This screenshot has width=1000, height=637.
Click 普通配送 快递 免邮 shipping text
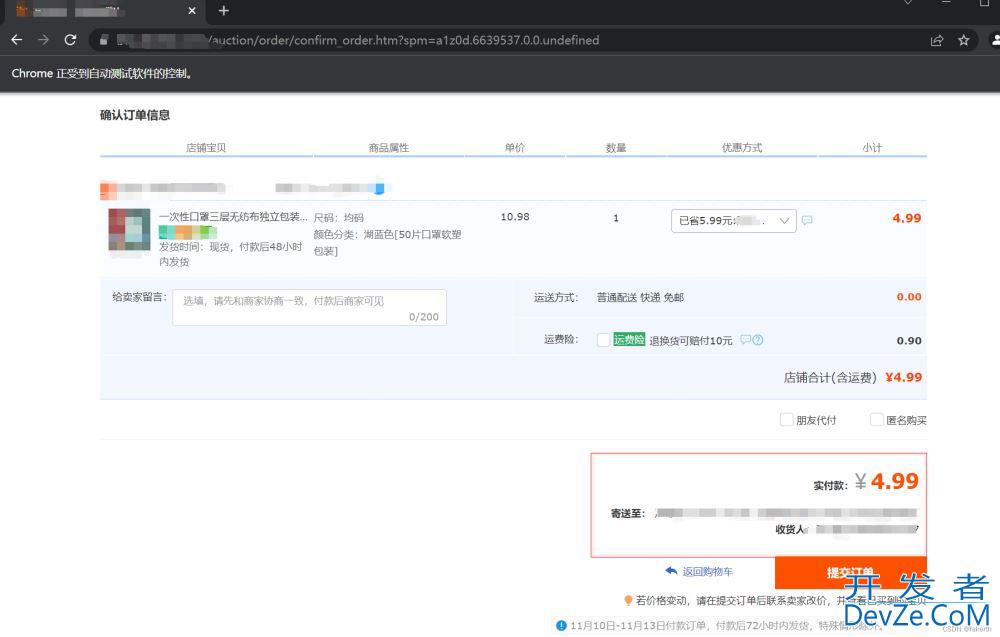point(640,297)
